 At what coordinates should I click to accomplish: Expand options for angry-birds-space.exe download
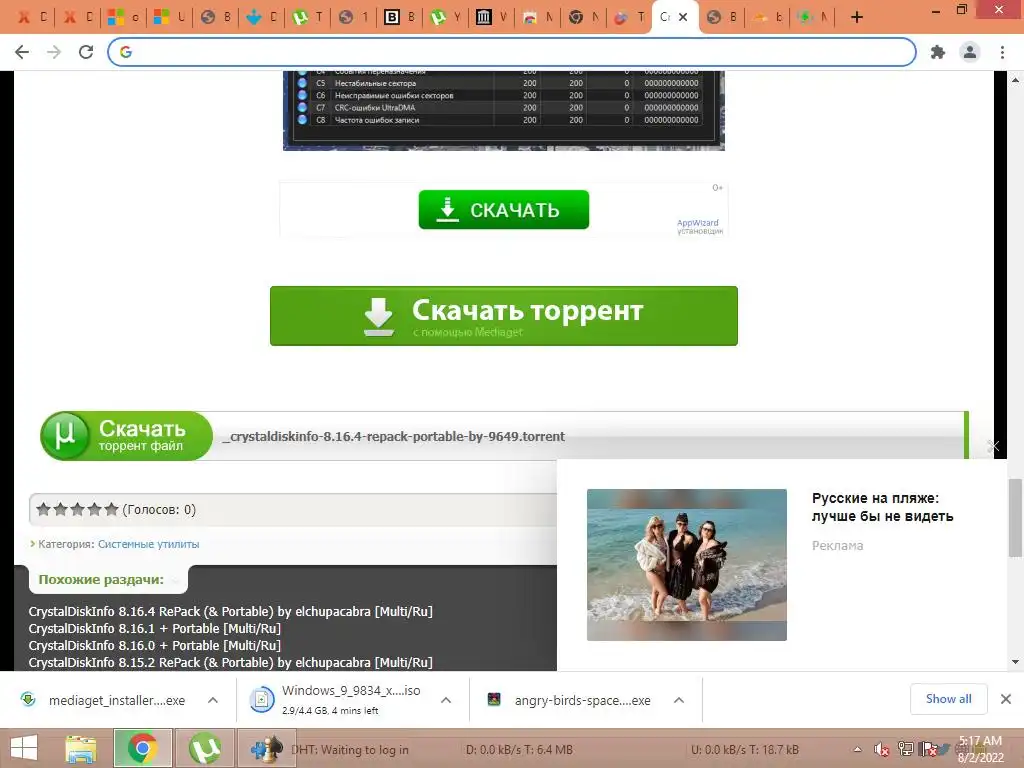[x=679, y=700]
